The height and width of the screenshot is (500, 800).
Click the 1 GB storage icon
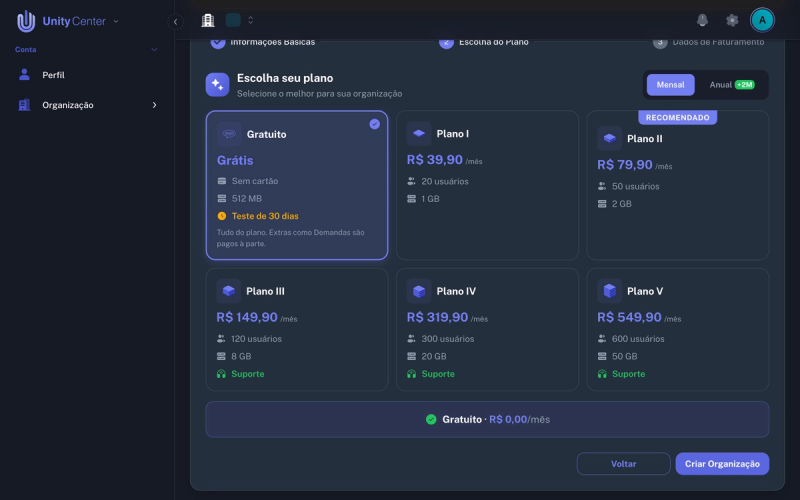pos(411,198)
